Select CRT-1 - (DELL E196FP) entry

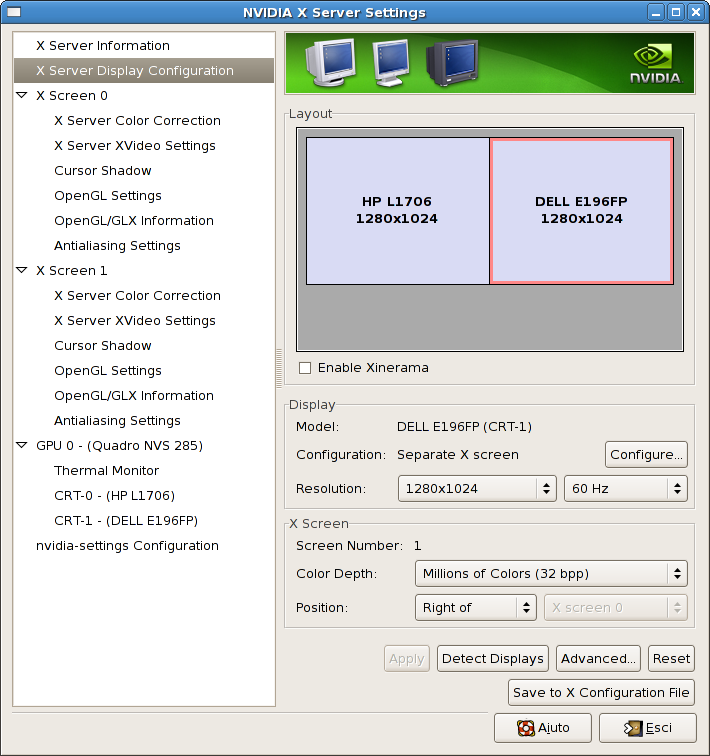(x=126, y=521)
